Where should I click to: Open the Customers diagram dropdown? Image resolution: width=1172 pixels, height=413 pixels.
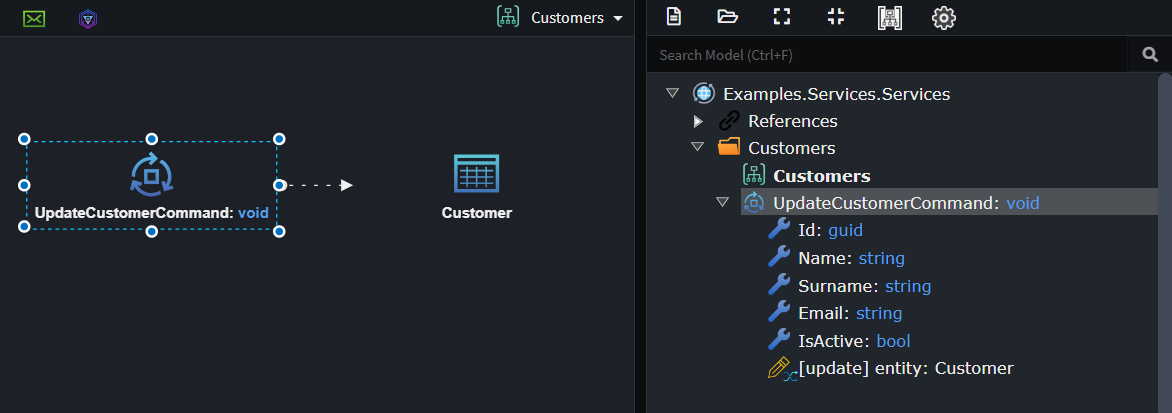tap(560, 18)
